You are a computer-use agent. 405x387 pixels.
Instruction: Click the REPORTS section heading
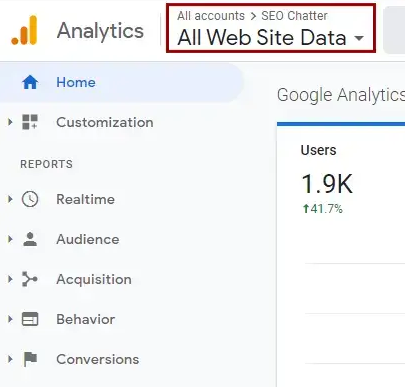click(46, 164)
